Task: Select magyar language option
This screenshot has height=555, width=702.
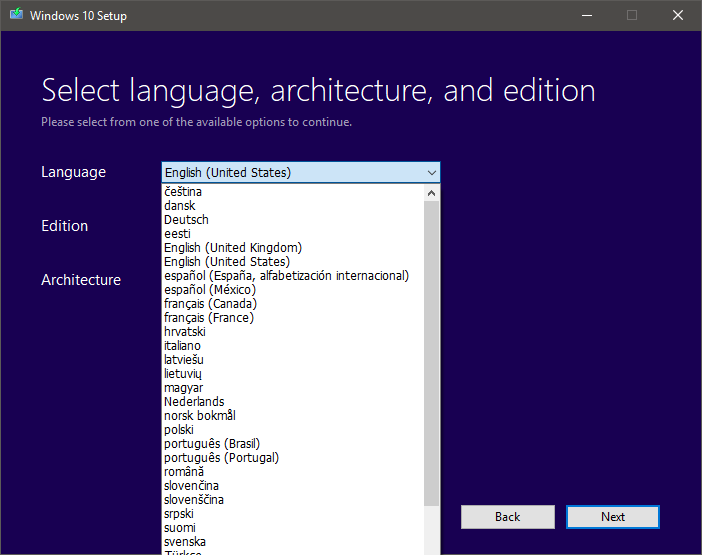Action: (x=293, y=388)
